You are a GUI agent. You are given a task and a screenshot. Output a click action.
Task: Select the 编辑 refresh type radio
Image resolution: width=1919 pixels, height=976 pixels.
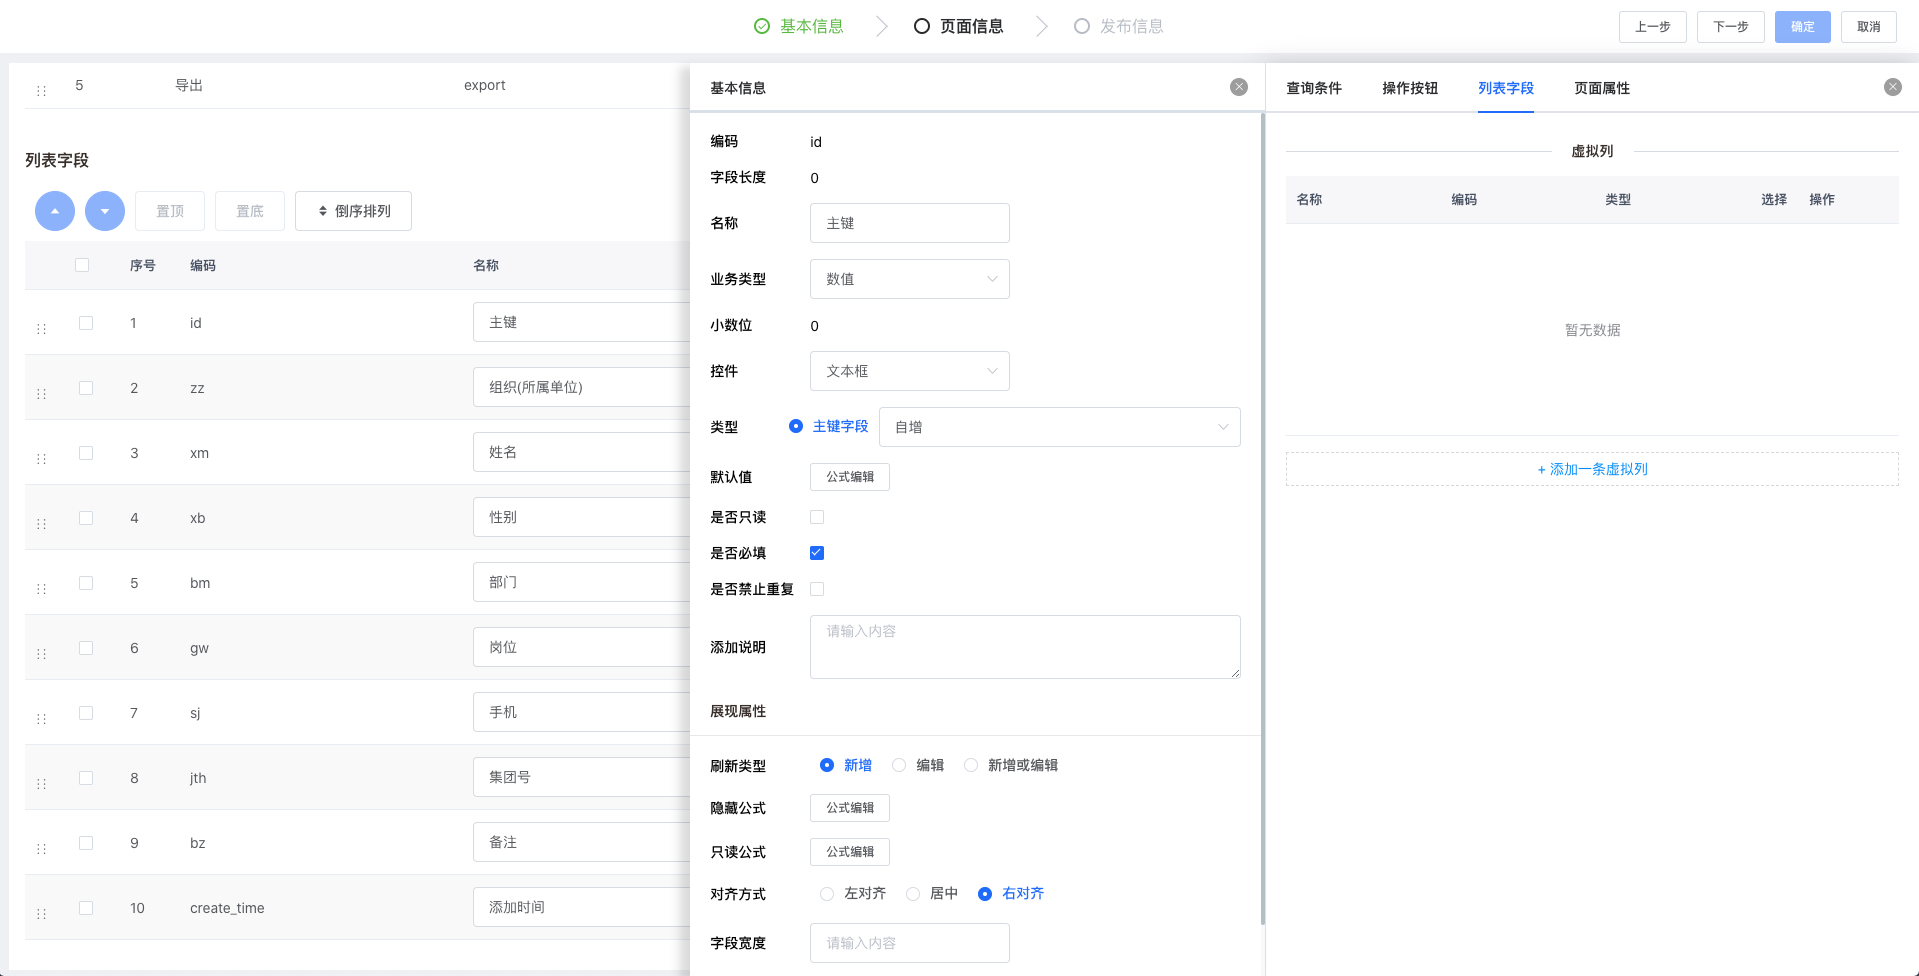click(x=899, y=765)
